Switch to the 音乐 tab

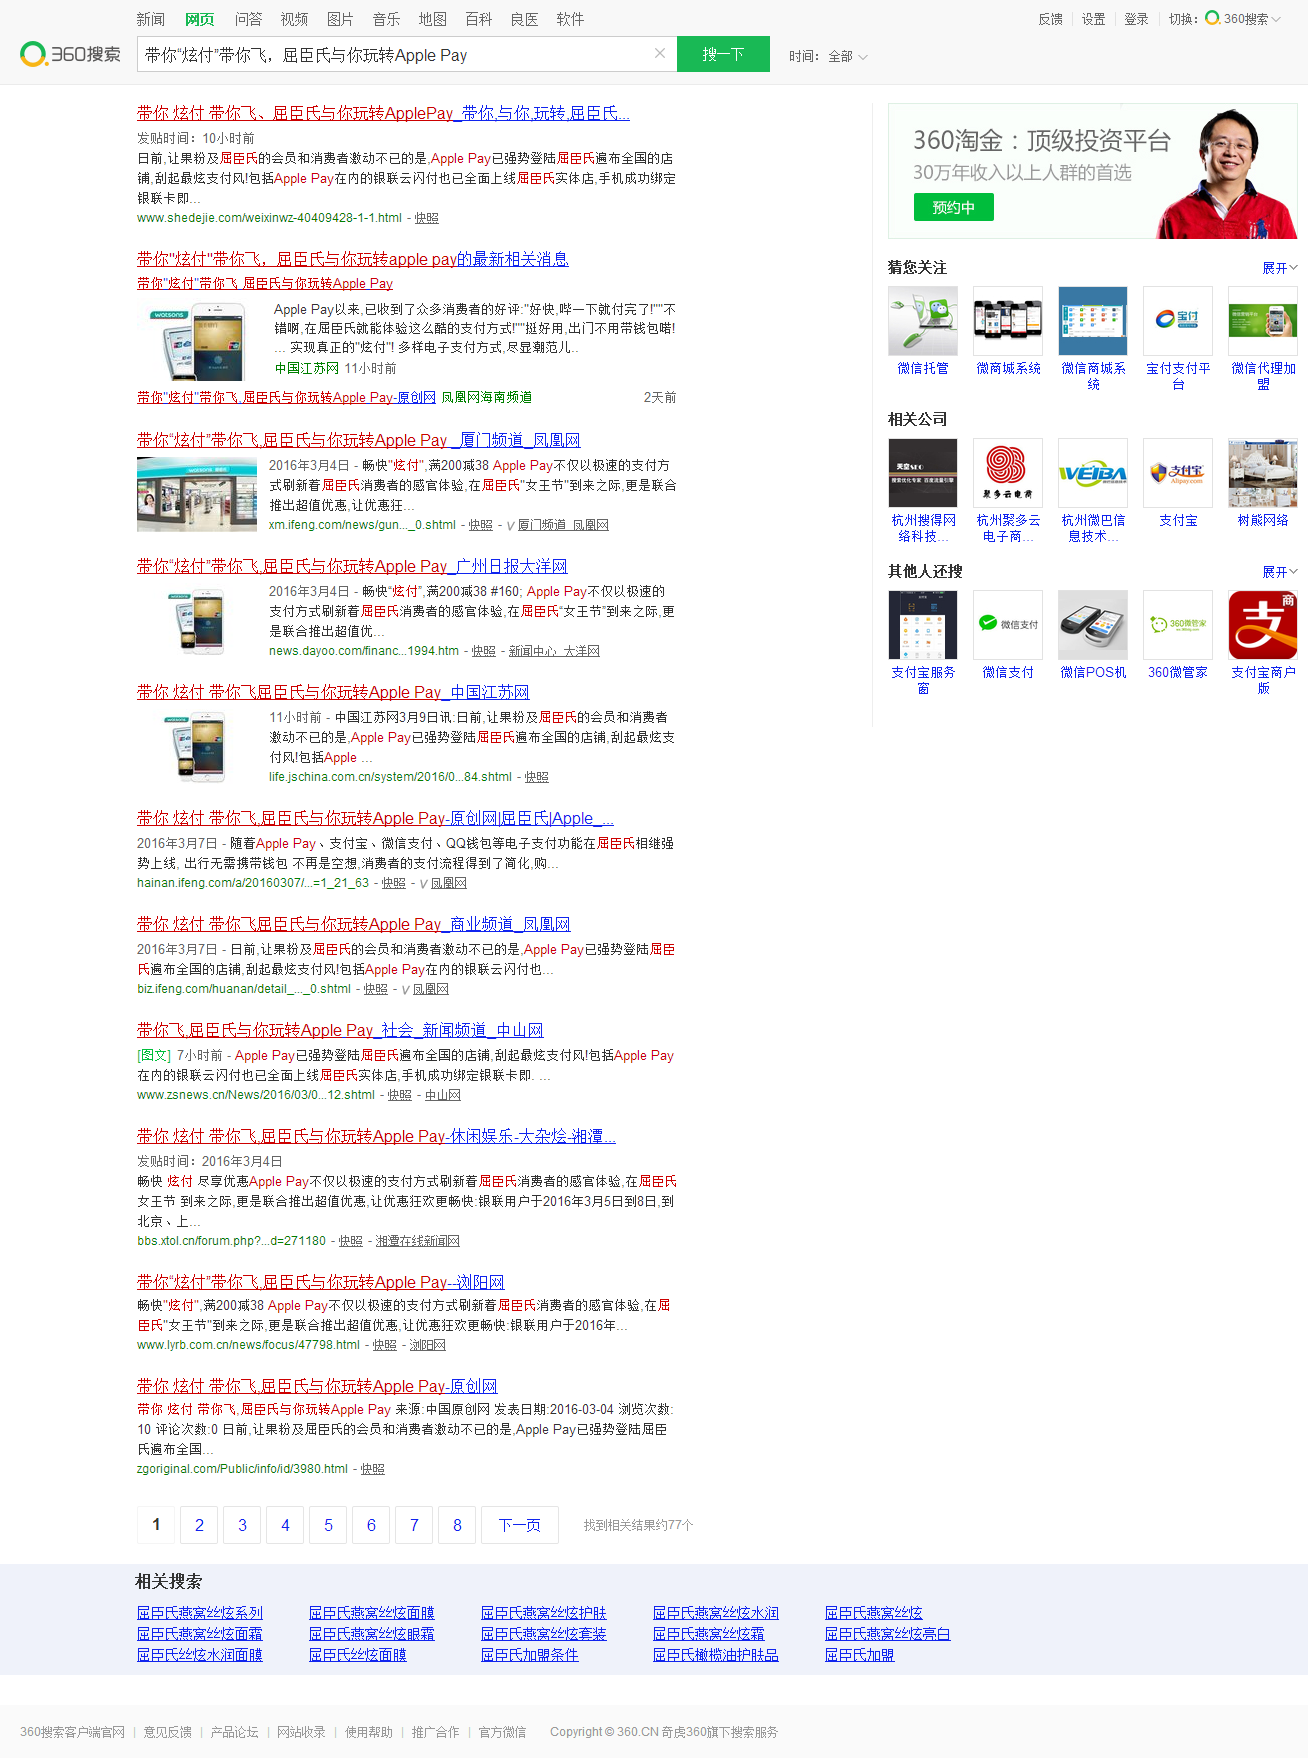click(x=386, y=19)
